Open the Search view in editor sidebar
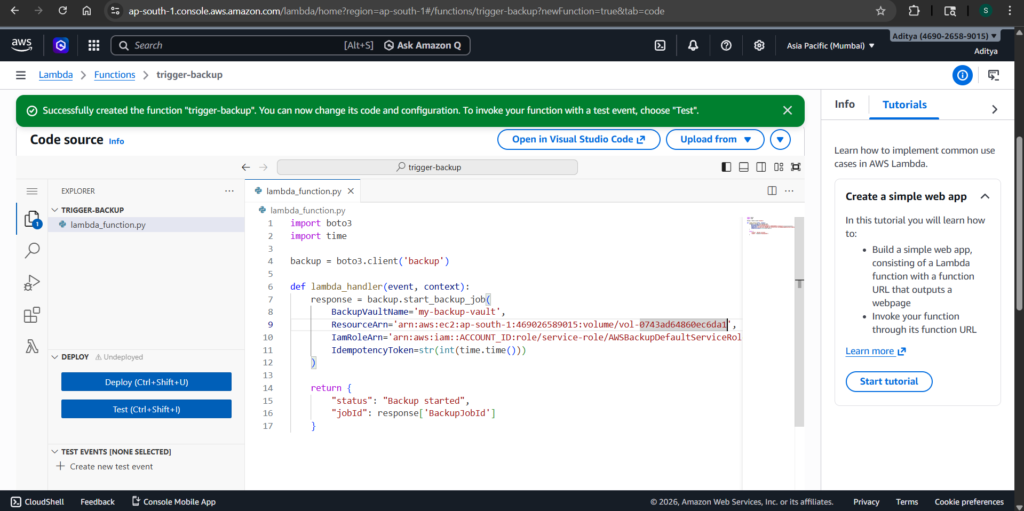The height and width of the screenshot is (511, 1024). pos(32,251)
